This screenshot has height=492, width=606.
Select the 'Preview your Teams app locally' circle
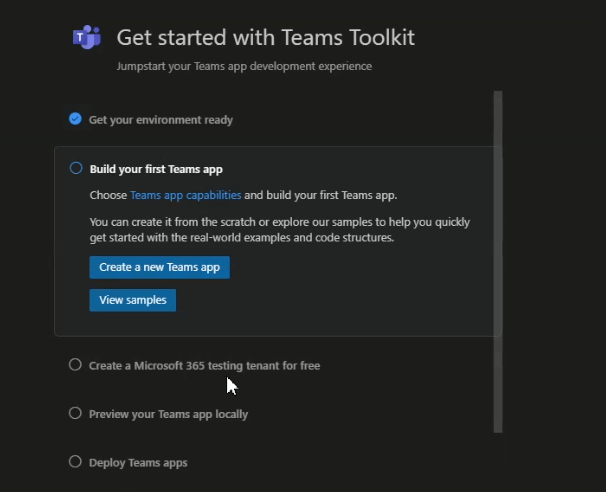point(75,413)
